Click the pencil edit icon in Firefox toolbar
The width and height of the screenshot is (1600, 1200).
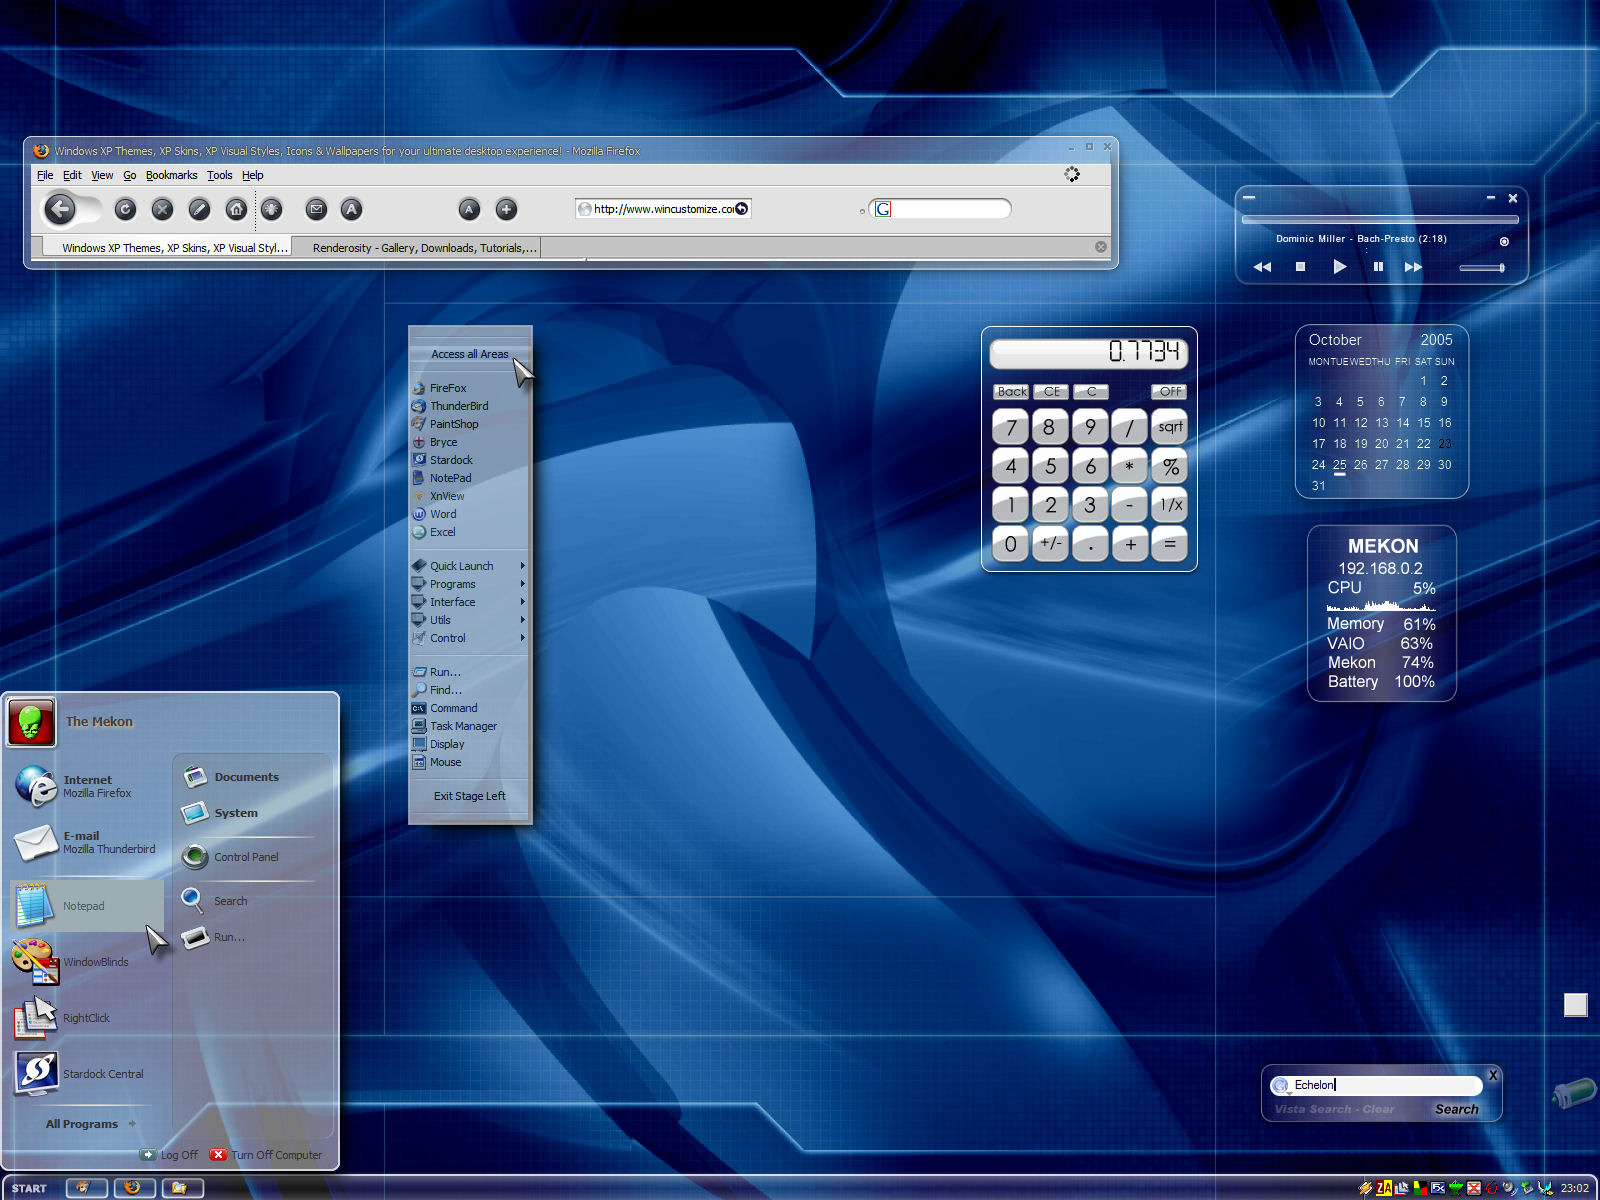[x=199, y=209]
